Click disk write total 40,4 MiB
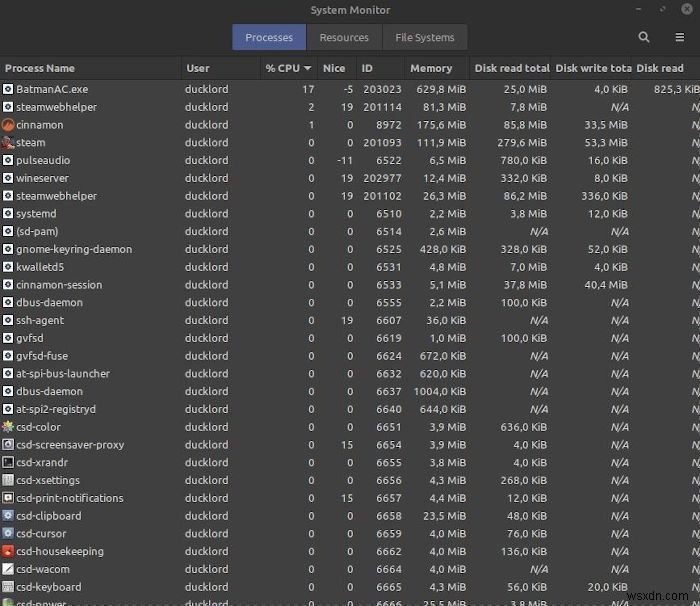The height and width of the screenshot is (606, 700). tap(606, 284)
